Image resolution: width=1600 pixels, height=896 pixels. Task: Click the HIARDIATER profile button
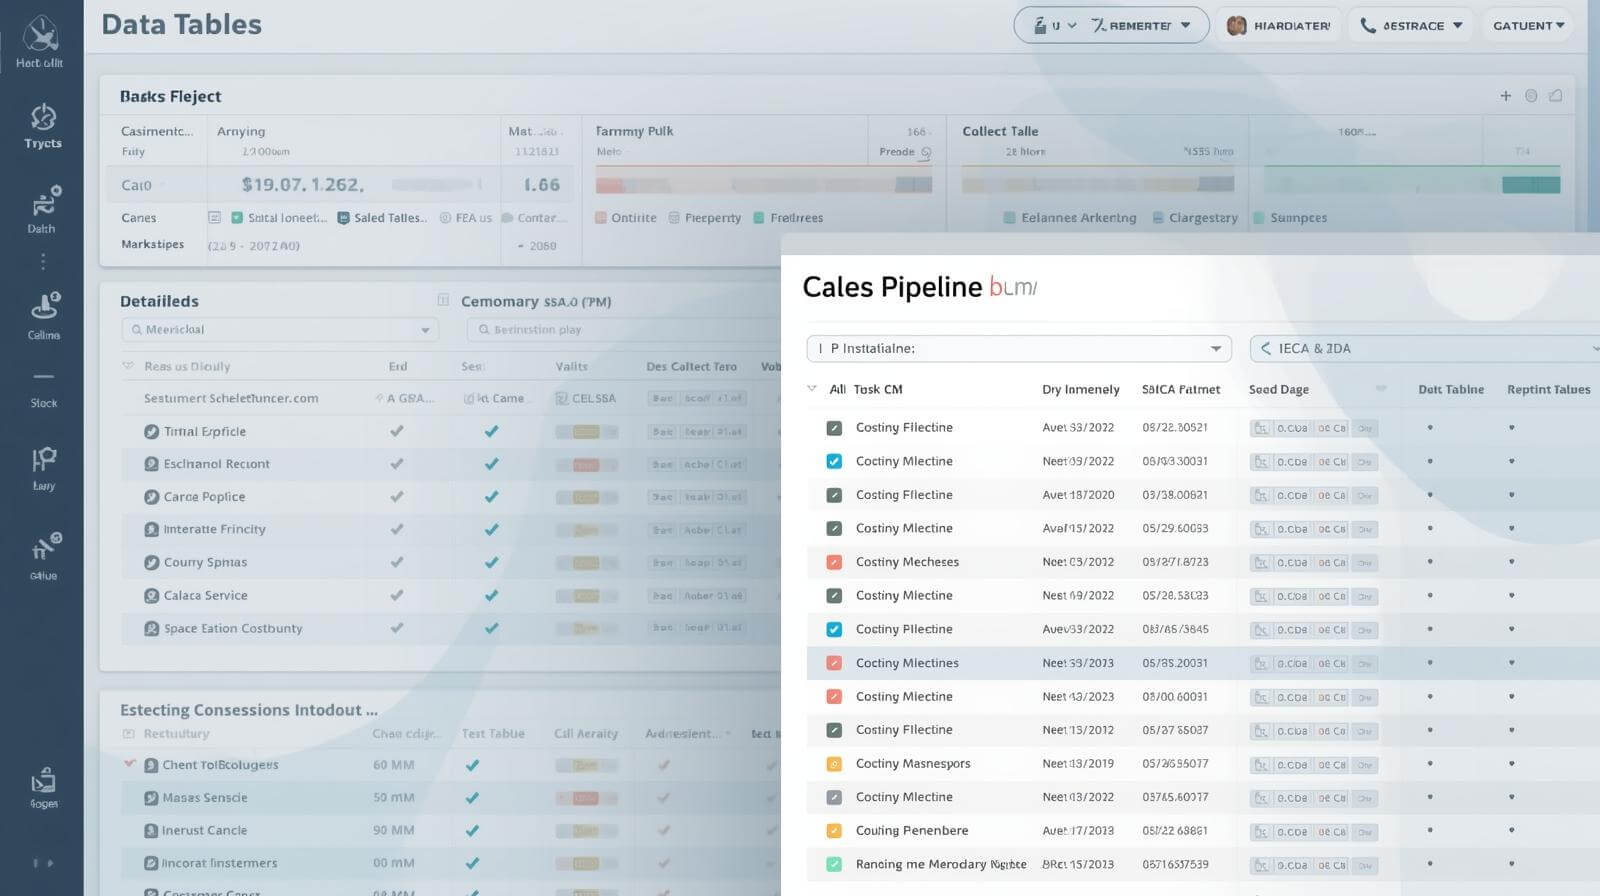click(x=1278, y=26)
